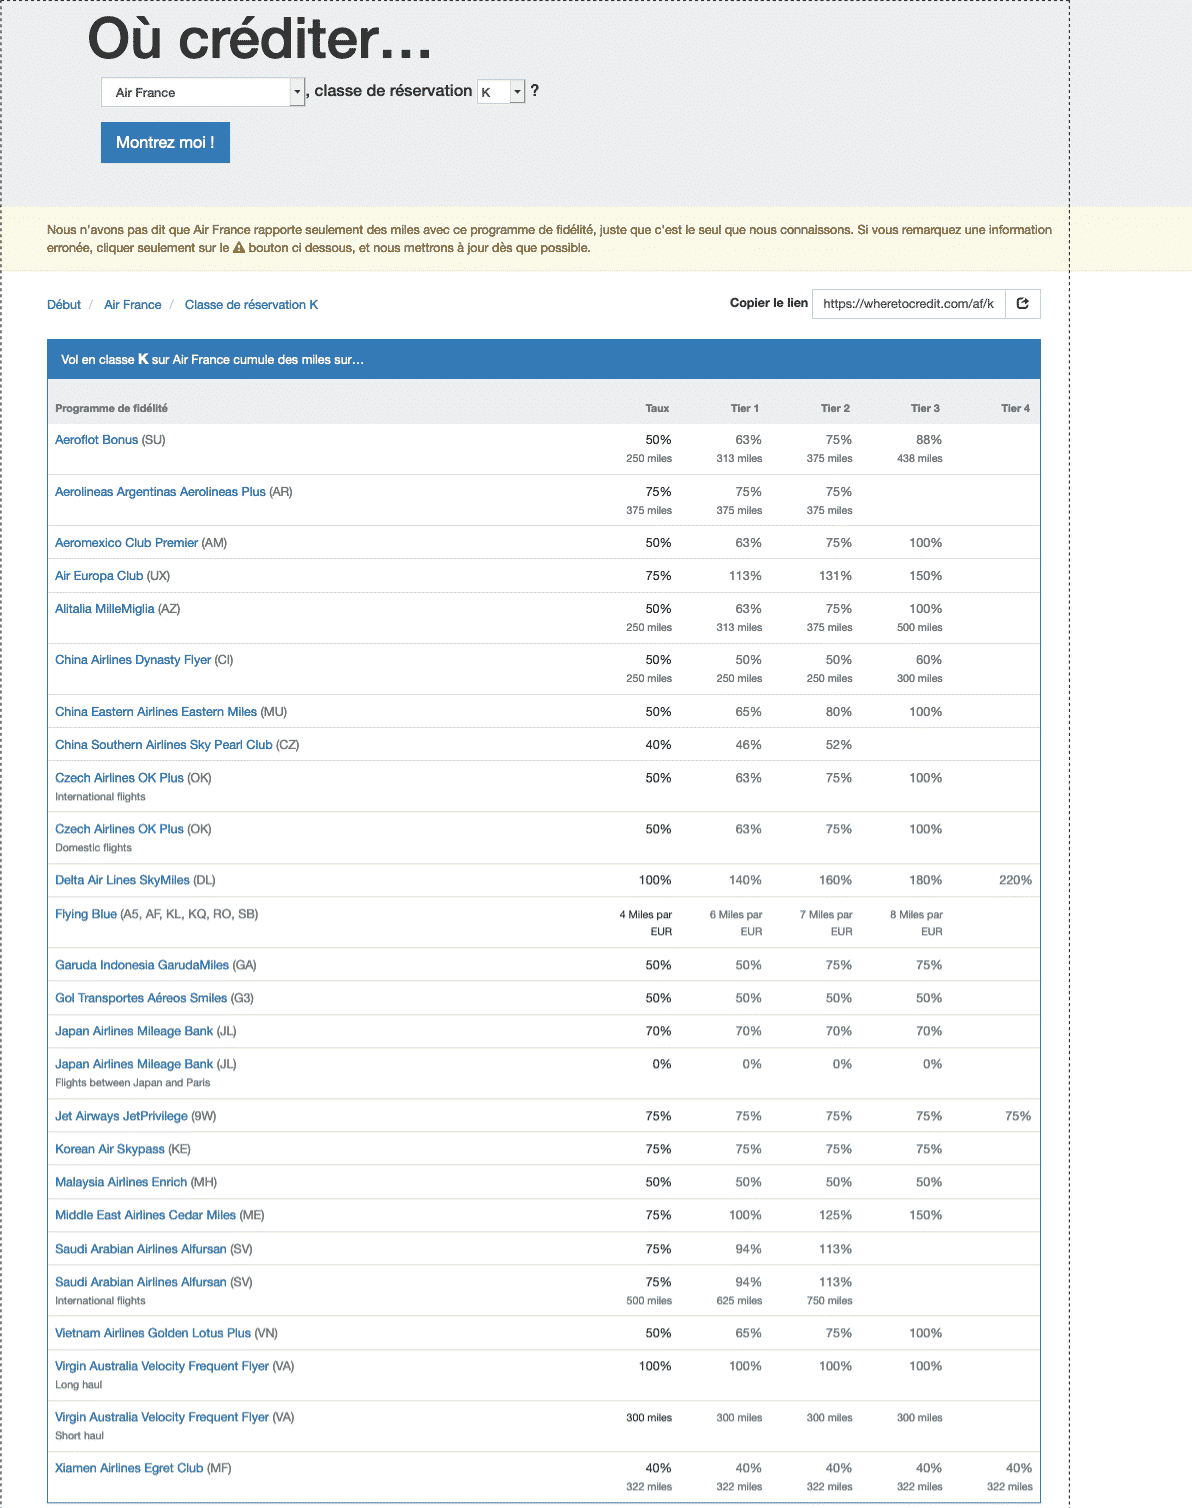Click the Tier 1 column header

pos(745,408)
